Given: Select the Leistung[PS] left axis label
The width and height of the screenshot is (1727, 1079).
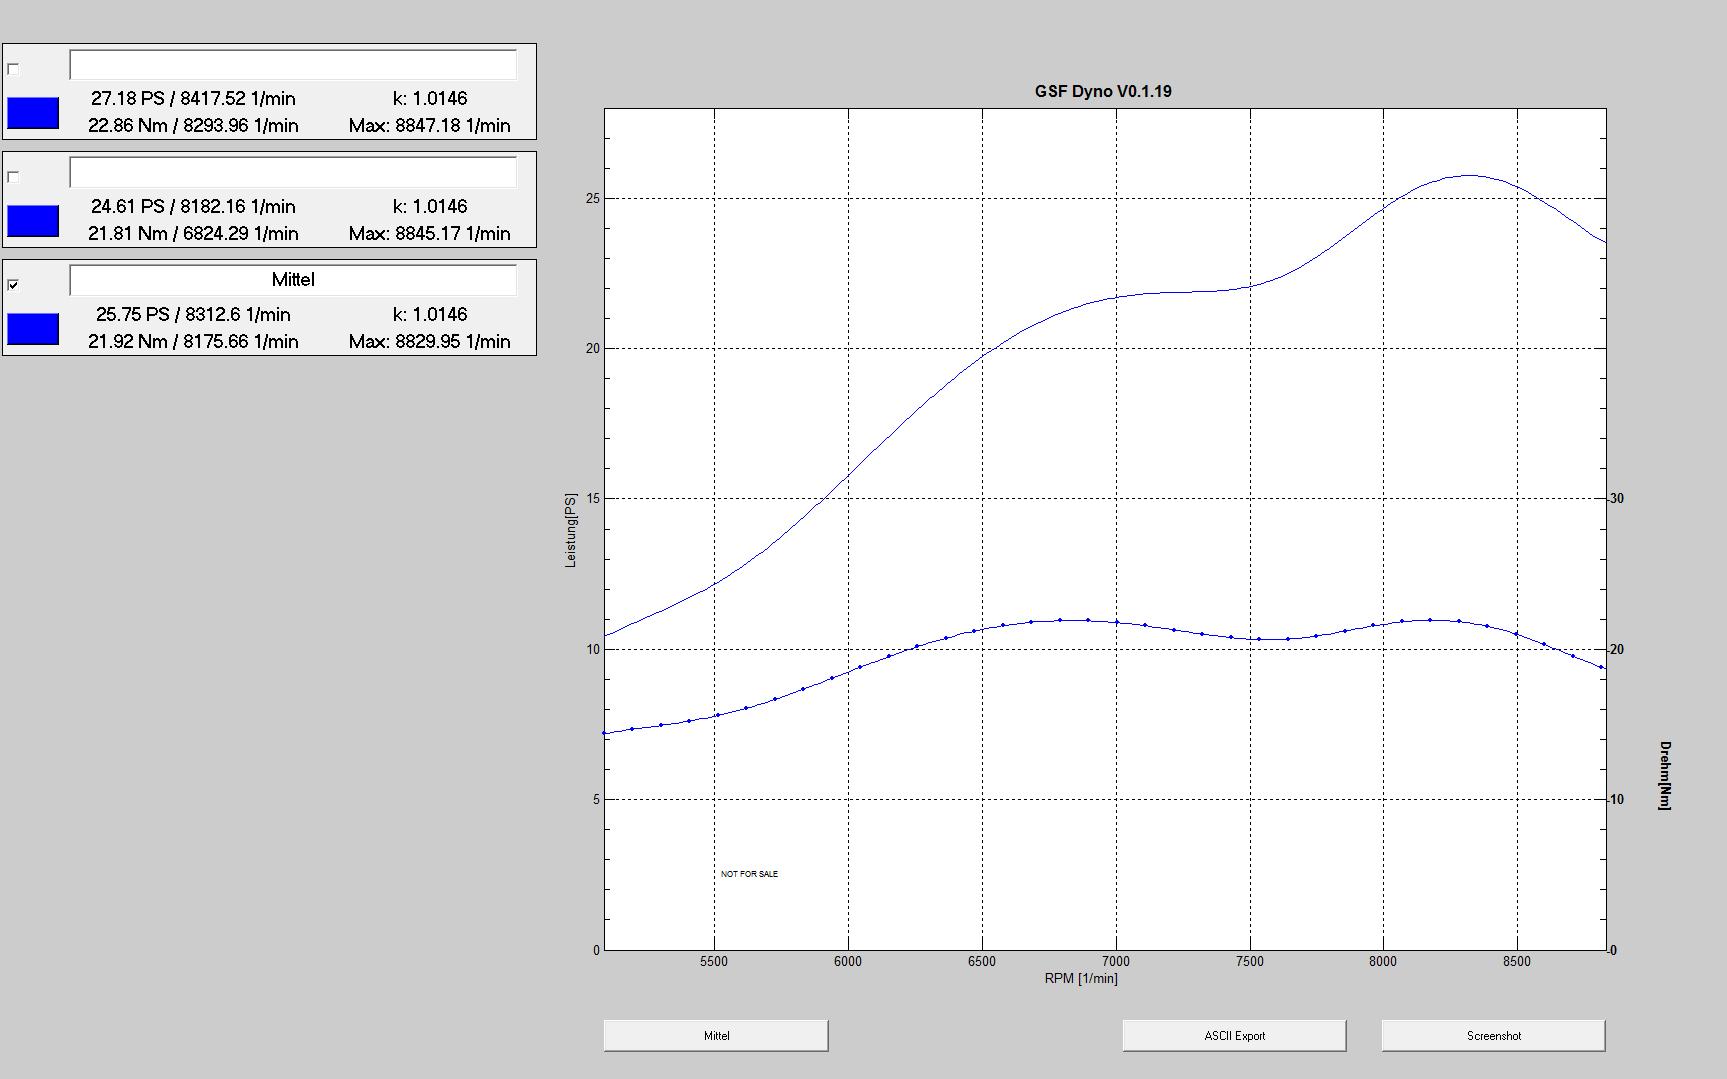Looking at the screenshot, I should (x=571, y=530).
